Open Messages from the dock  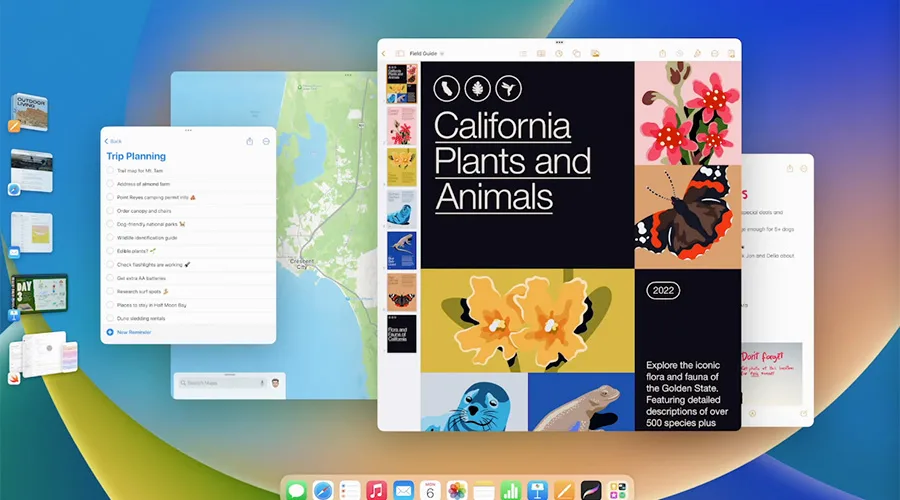[x=296, y=490]
